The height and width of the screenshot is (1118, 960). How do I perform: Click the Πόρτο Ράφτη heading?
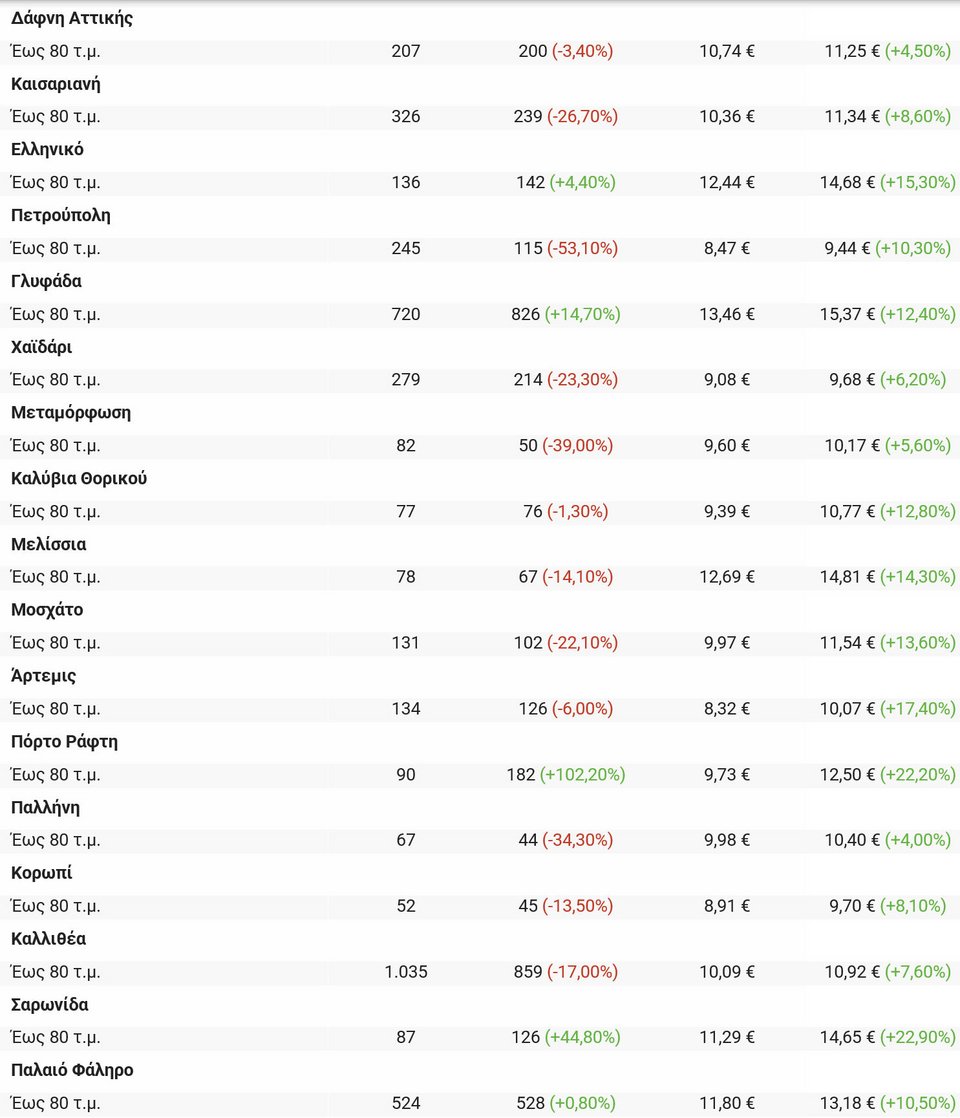[65, 742]
